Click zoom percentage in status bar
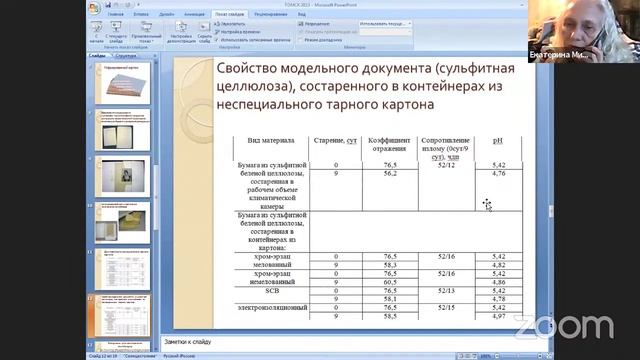The image size is (640, 360). click(x=486, y=356)
